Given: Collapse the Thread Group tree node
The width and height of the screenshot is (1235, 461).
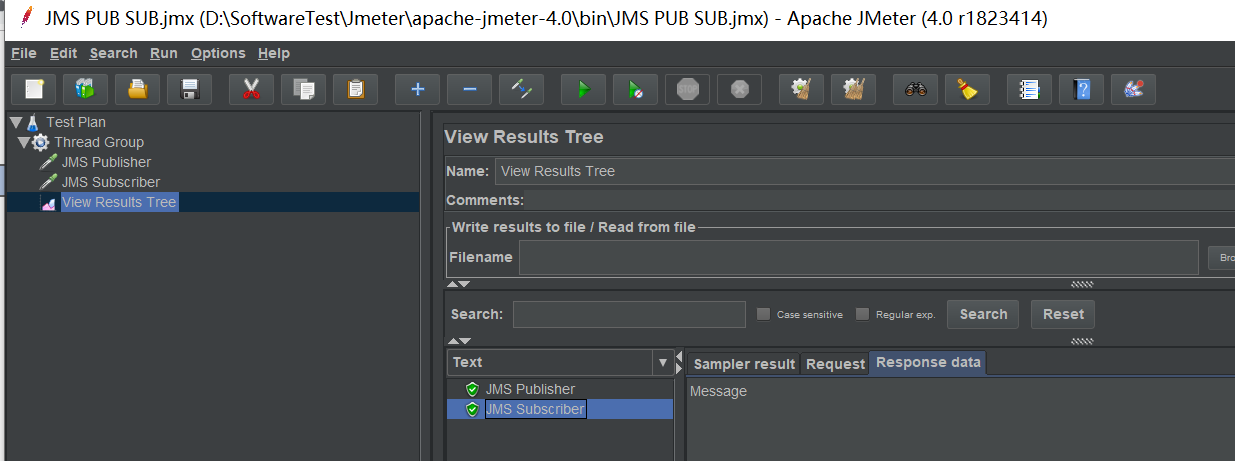Looking at the screenshot, I should [x=23, y=142].
